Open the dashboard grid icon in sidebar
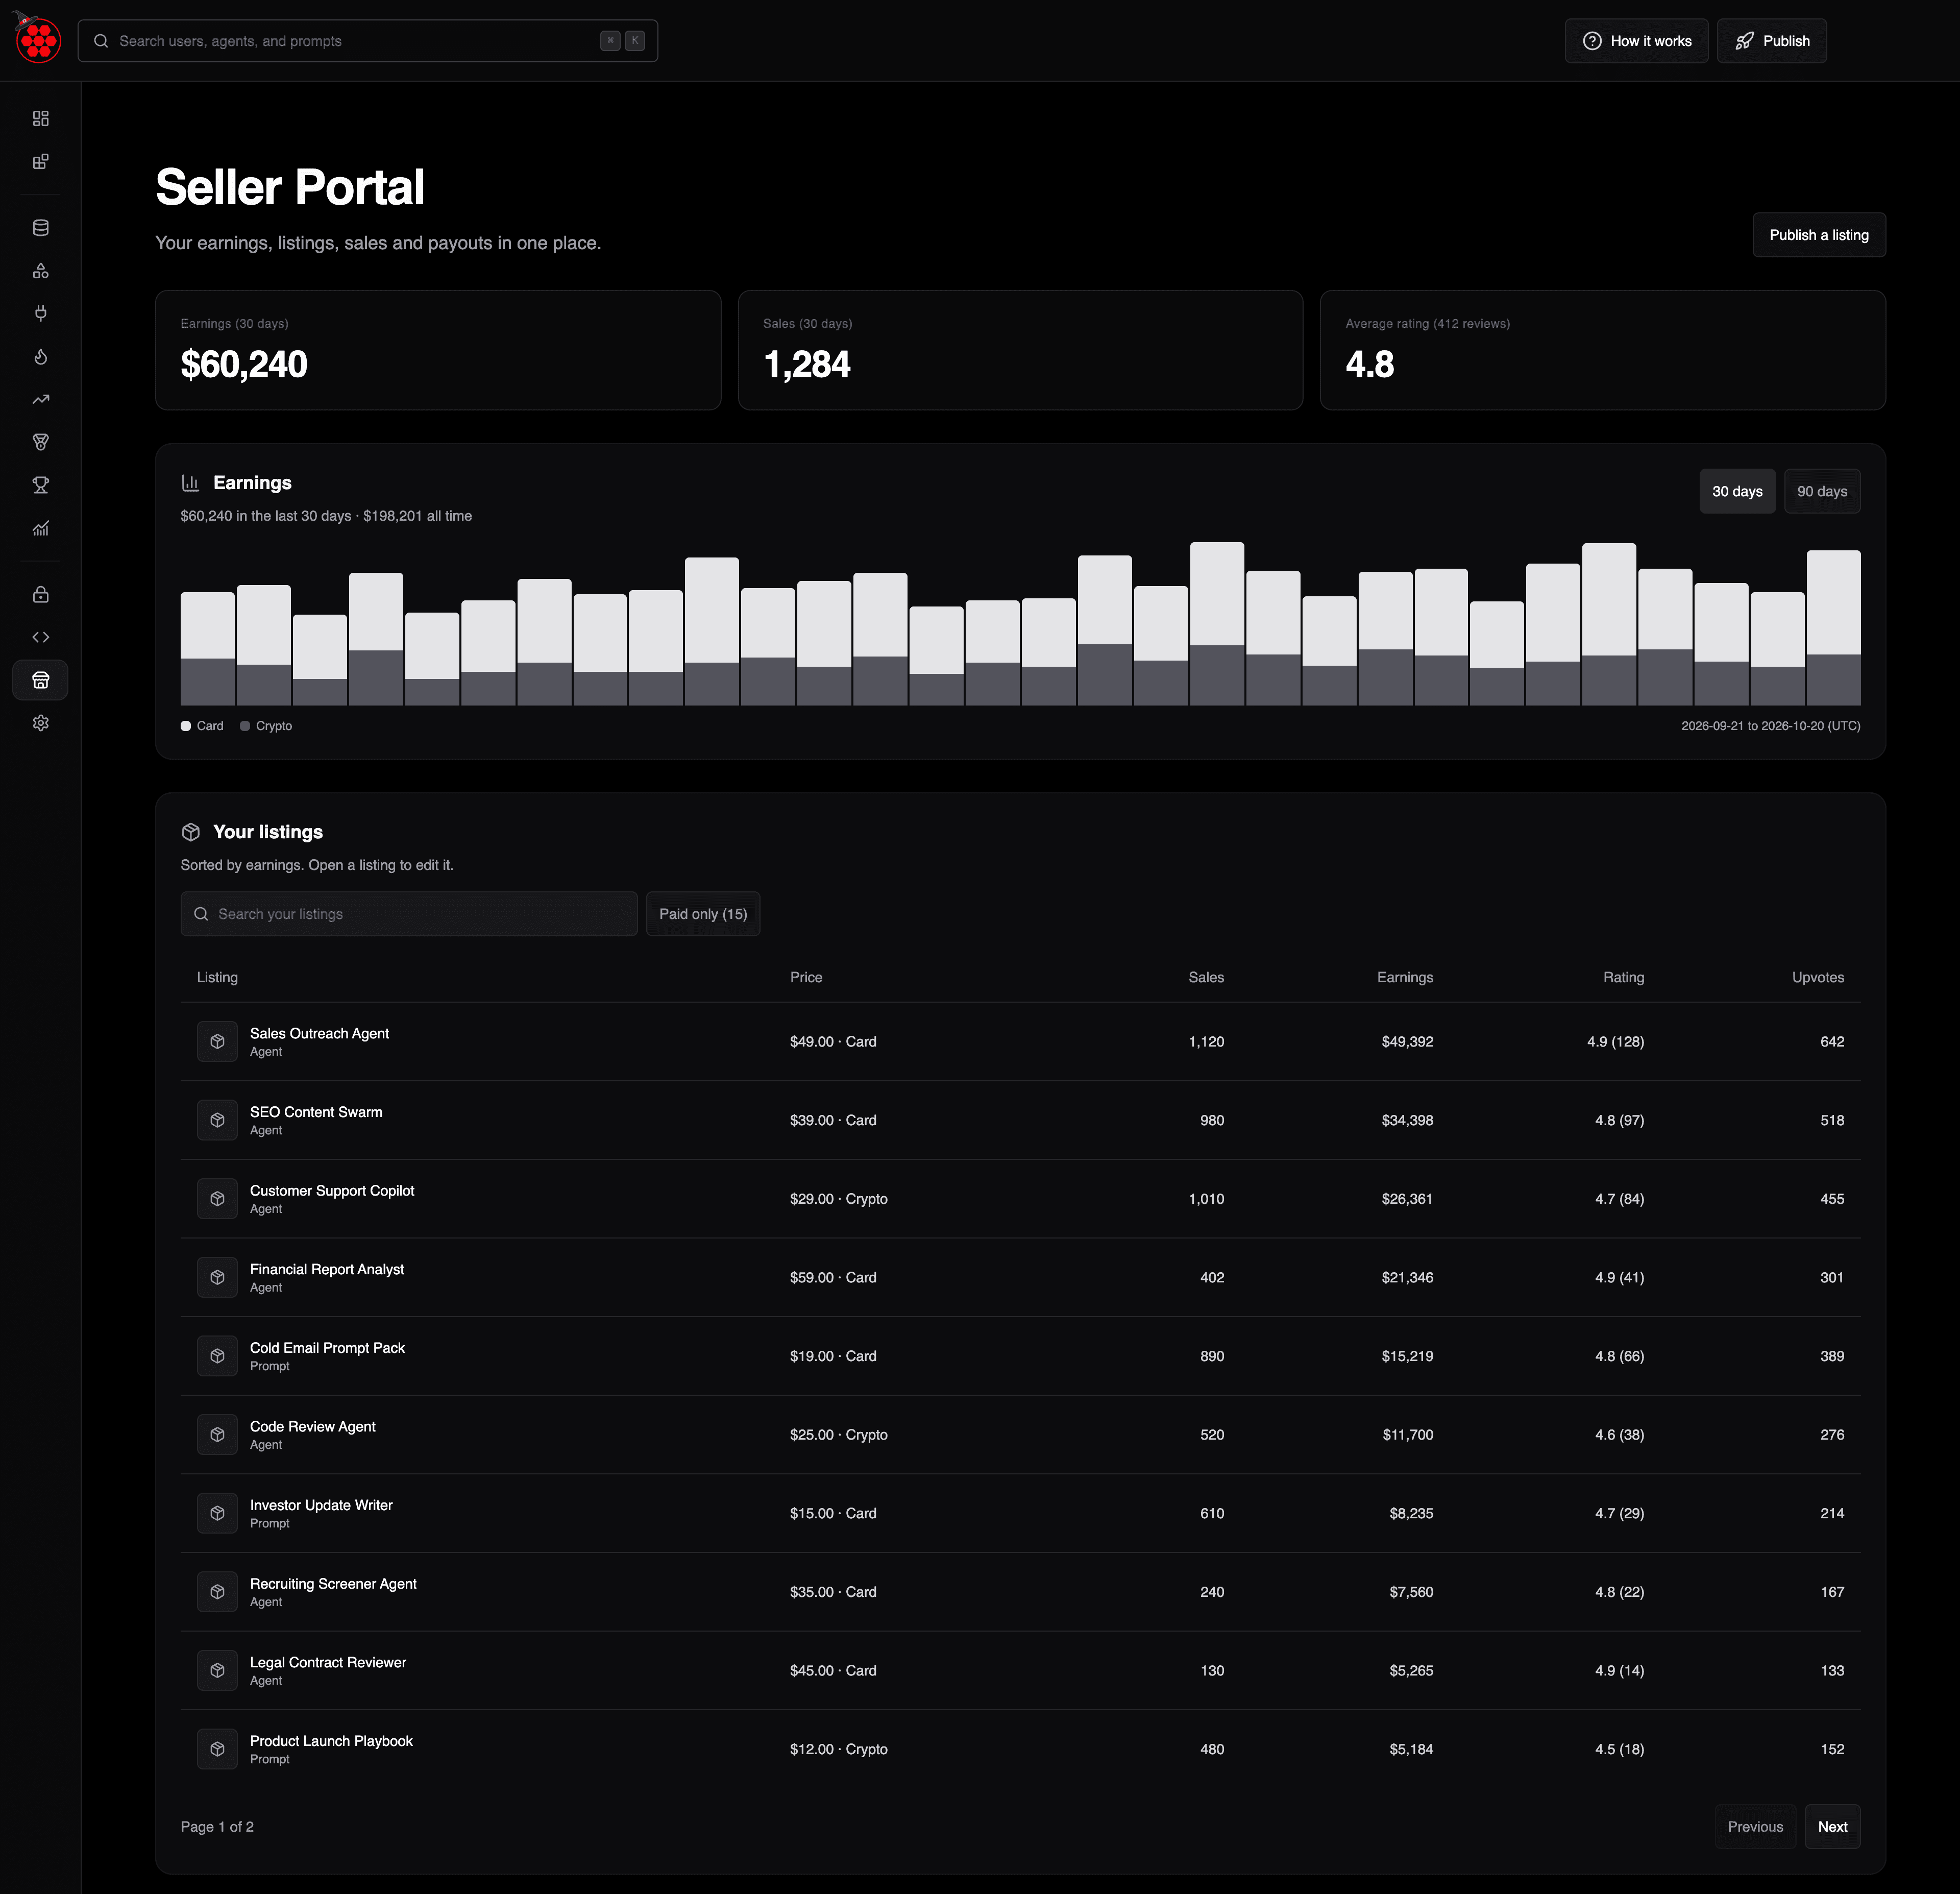 40,118
